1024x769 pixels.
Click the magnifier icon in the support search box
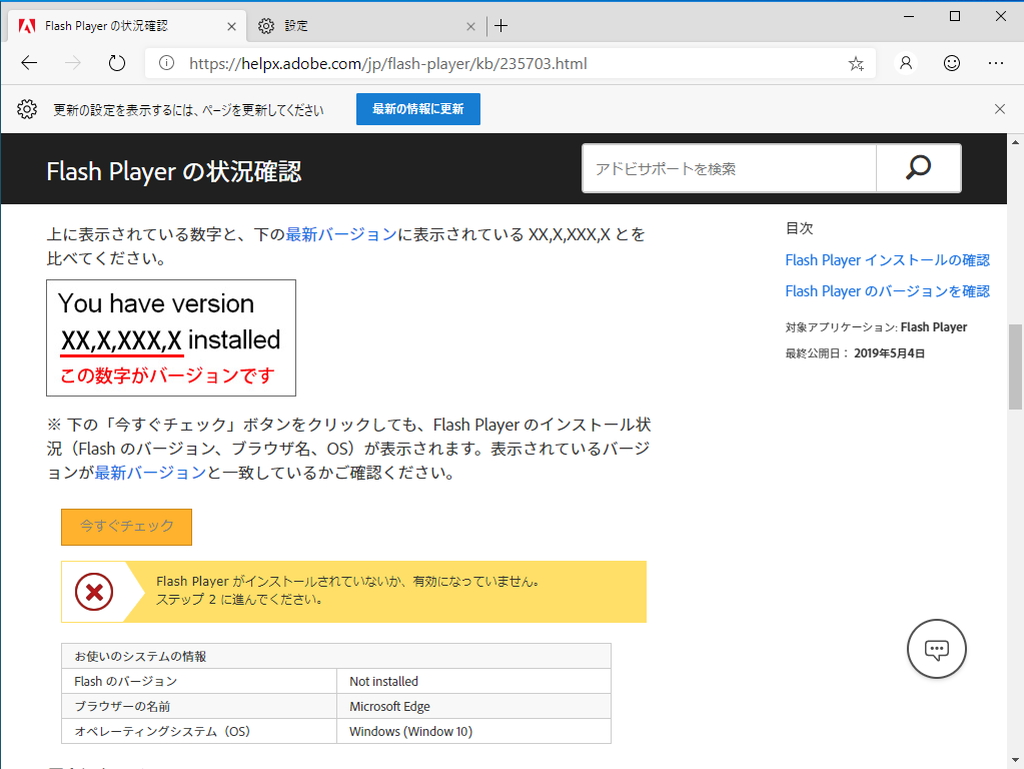click(917, 168)
